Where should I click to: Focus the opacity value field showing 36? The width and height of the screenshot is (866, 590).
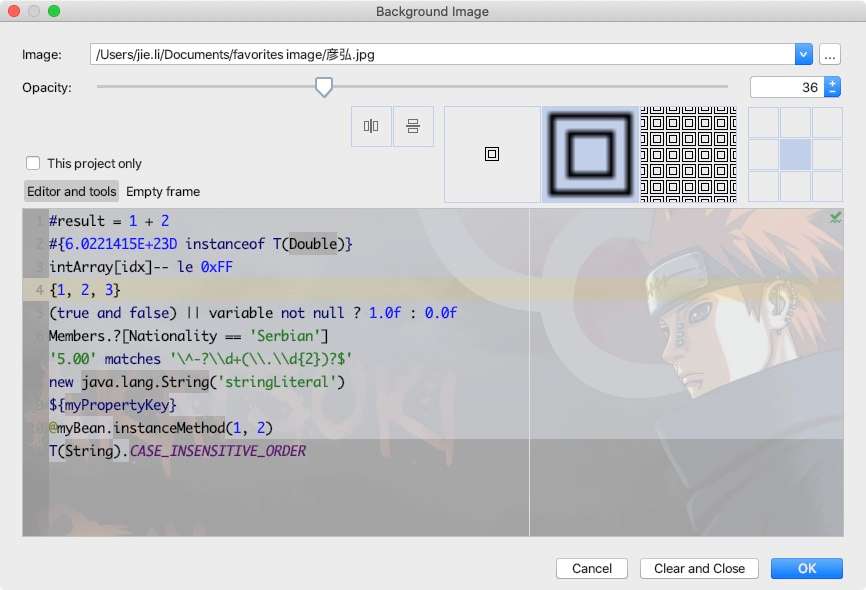pos(787,87)
